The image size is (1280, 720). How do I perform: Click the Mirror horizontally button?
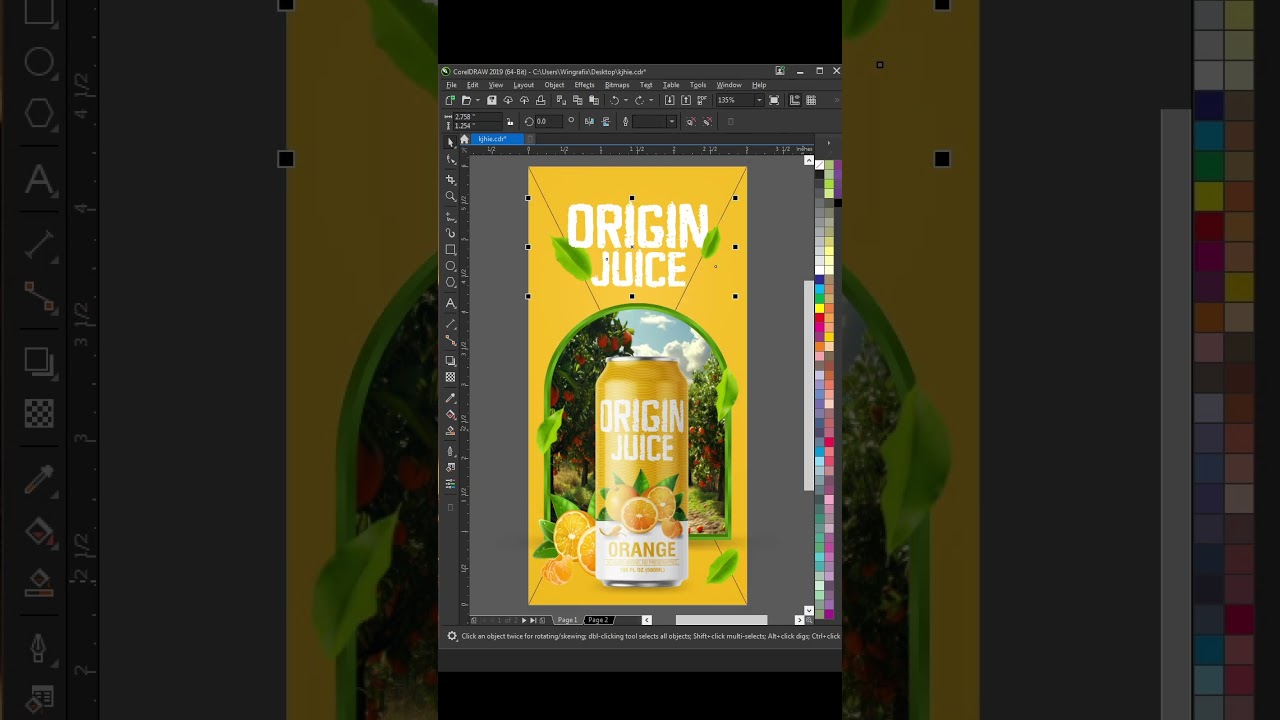tap(589, 121)
